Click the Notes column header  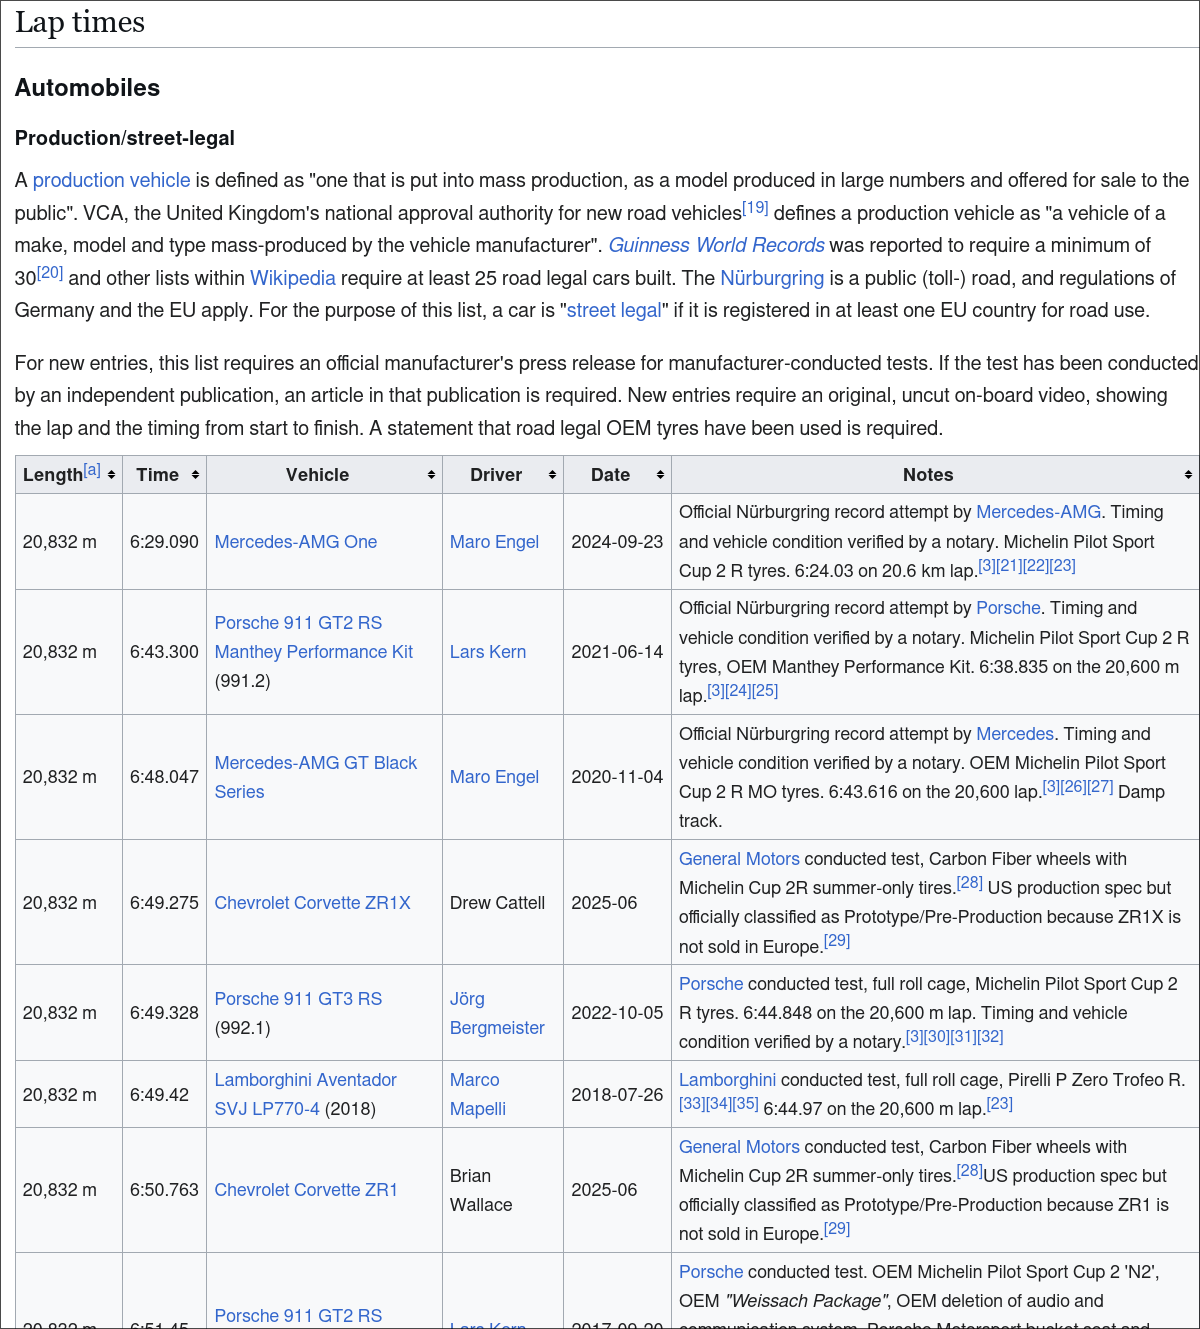(x=935, y=475)
